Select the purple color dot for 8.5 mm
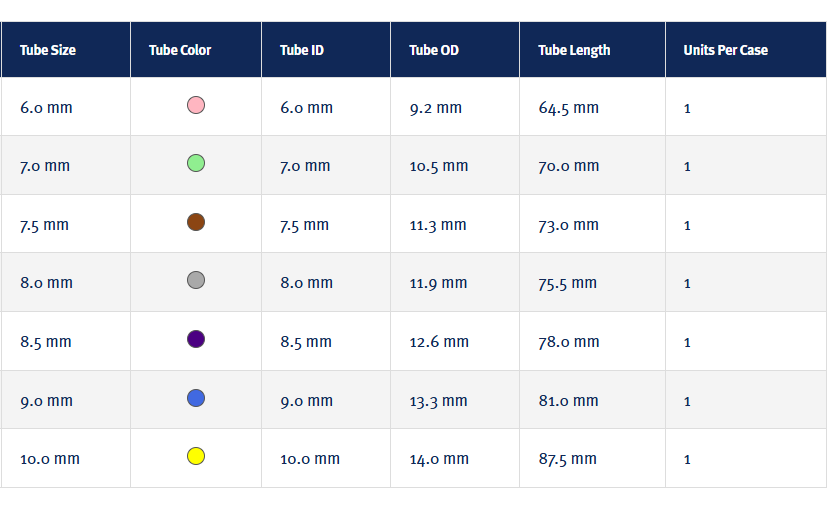 click(196, 339)
